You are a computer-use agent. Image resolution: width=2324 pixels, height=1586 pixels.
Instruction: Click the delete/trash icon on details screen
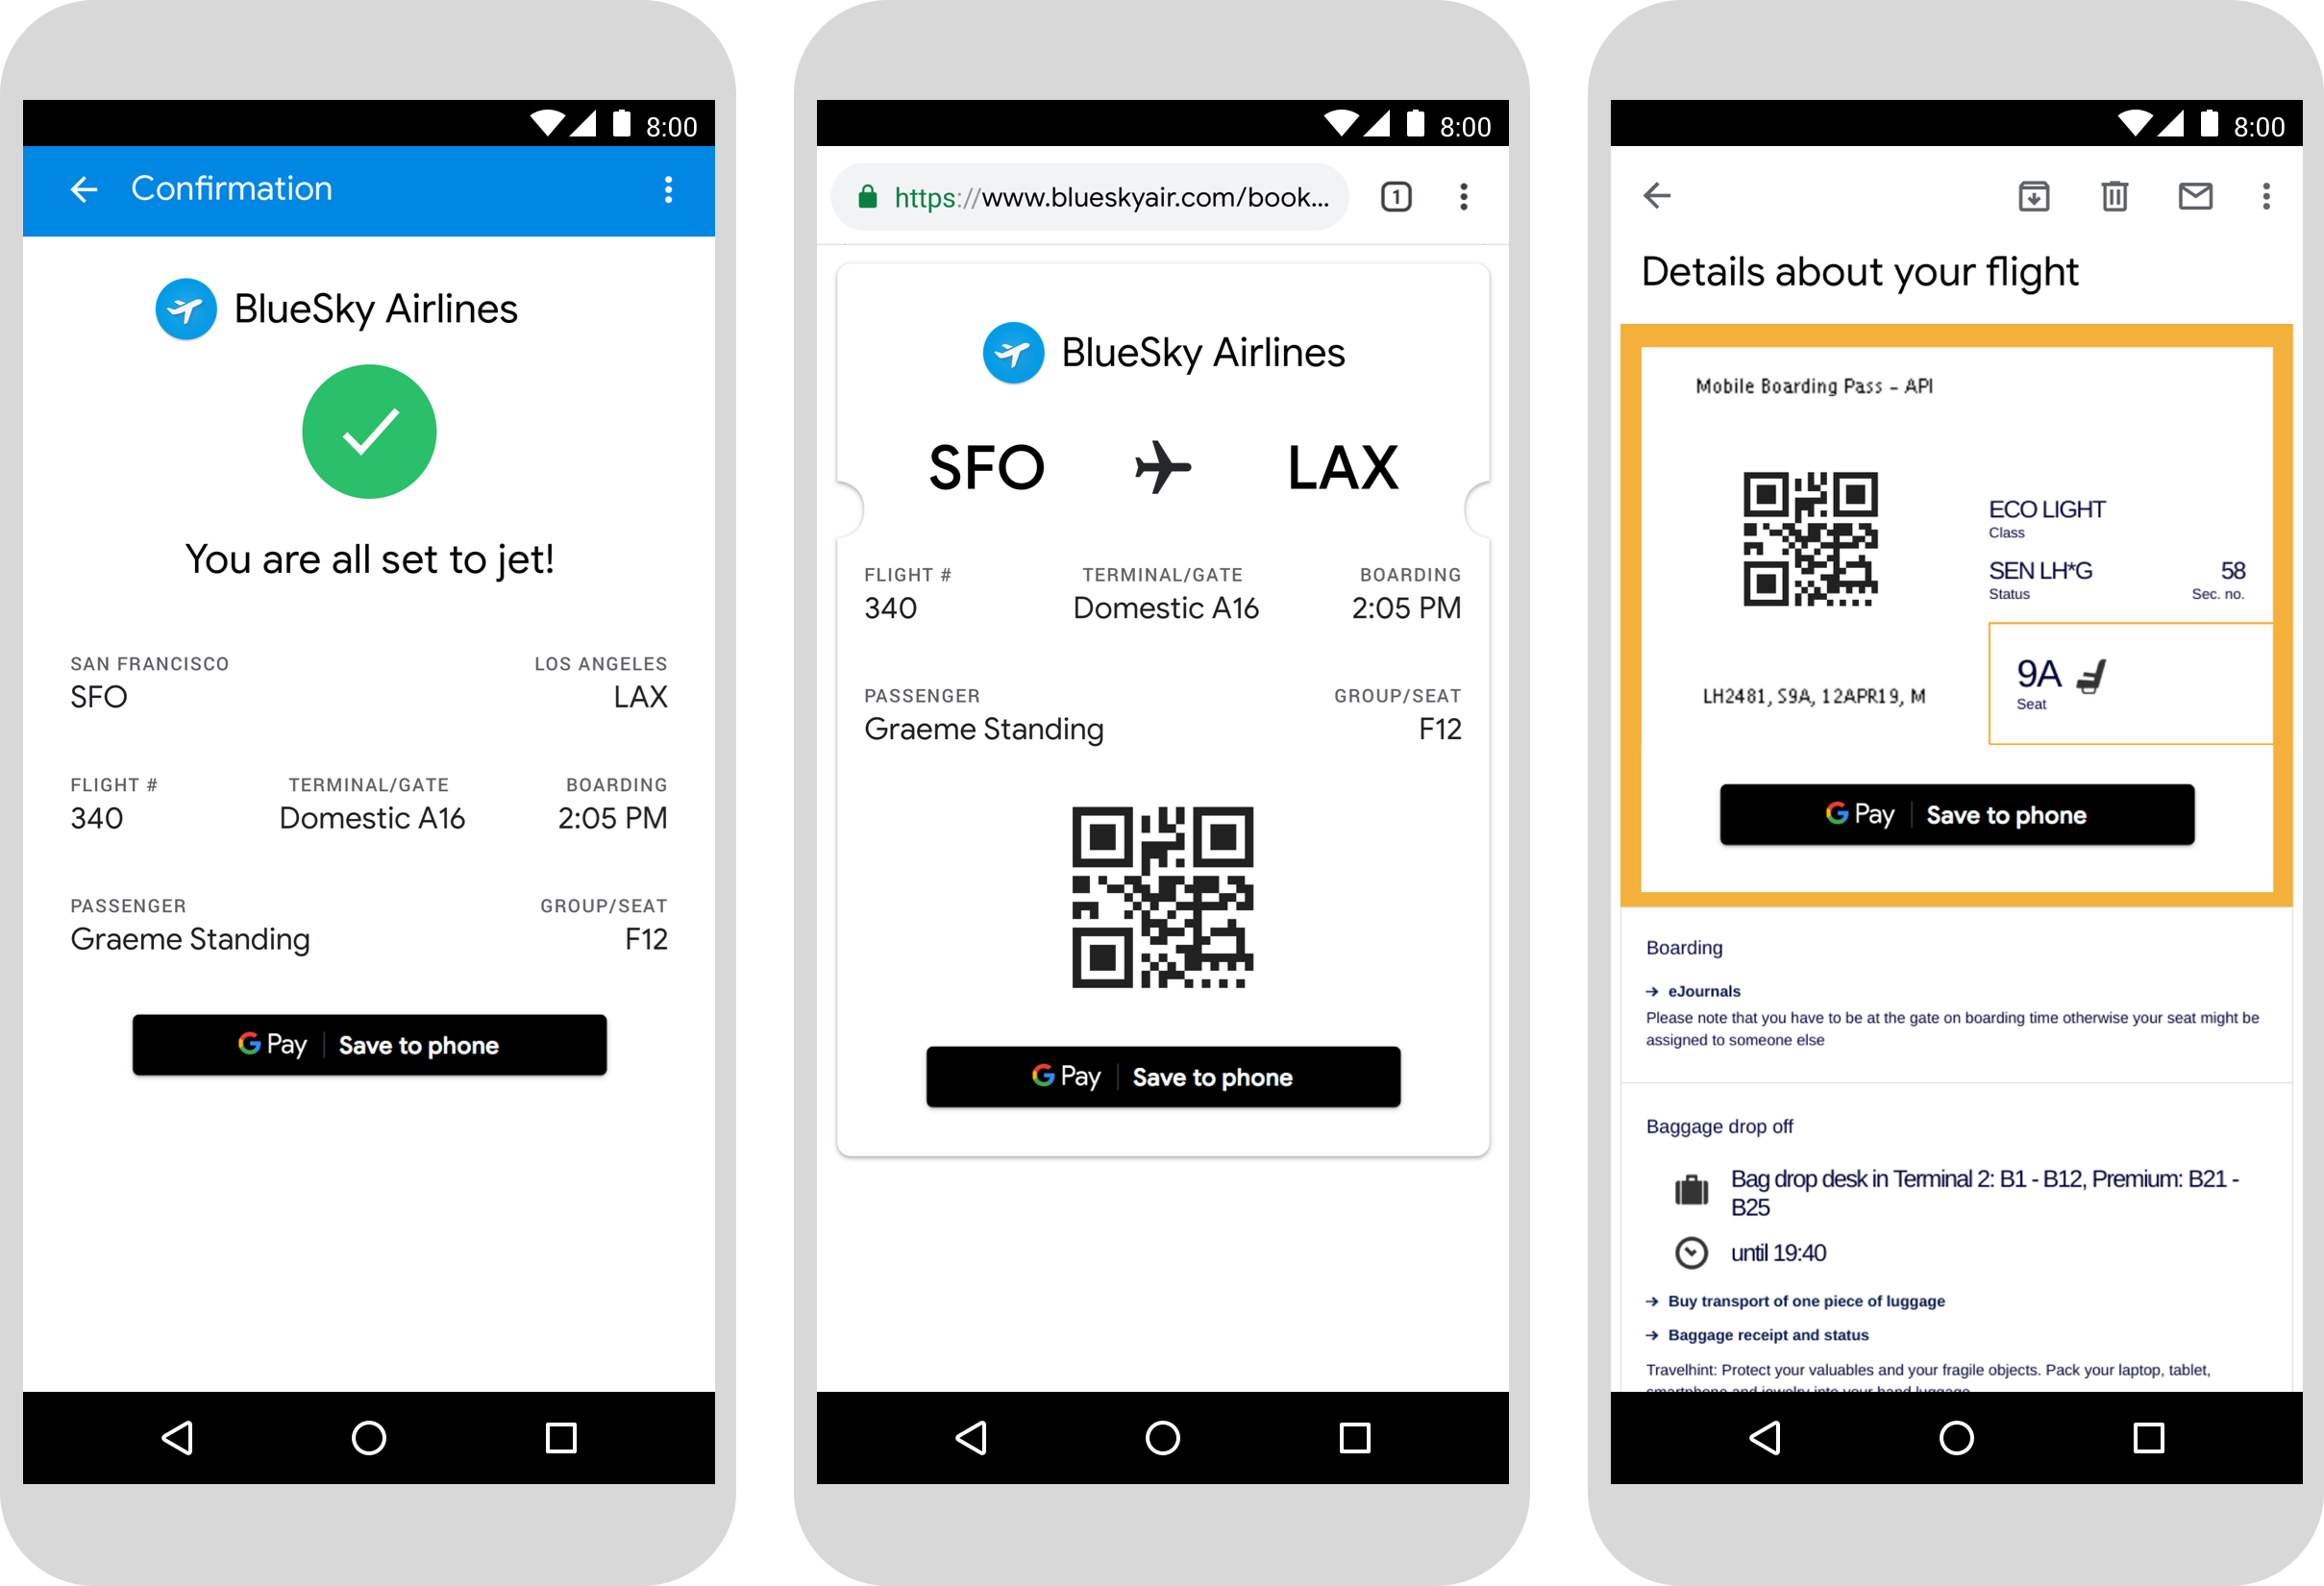2113,194
